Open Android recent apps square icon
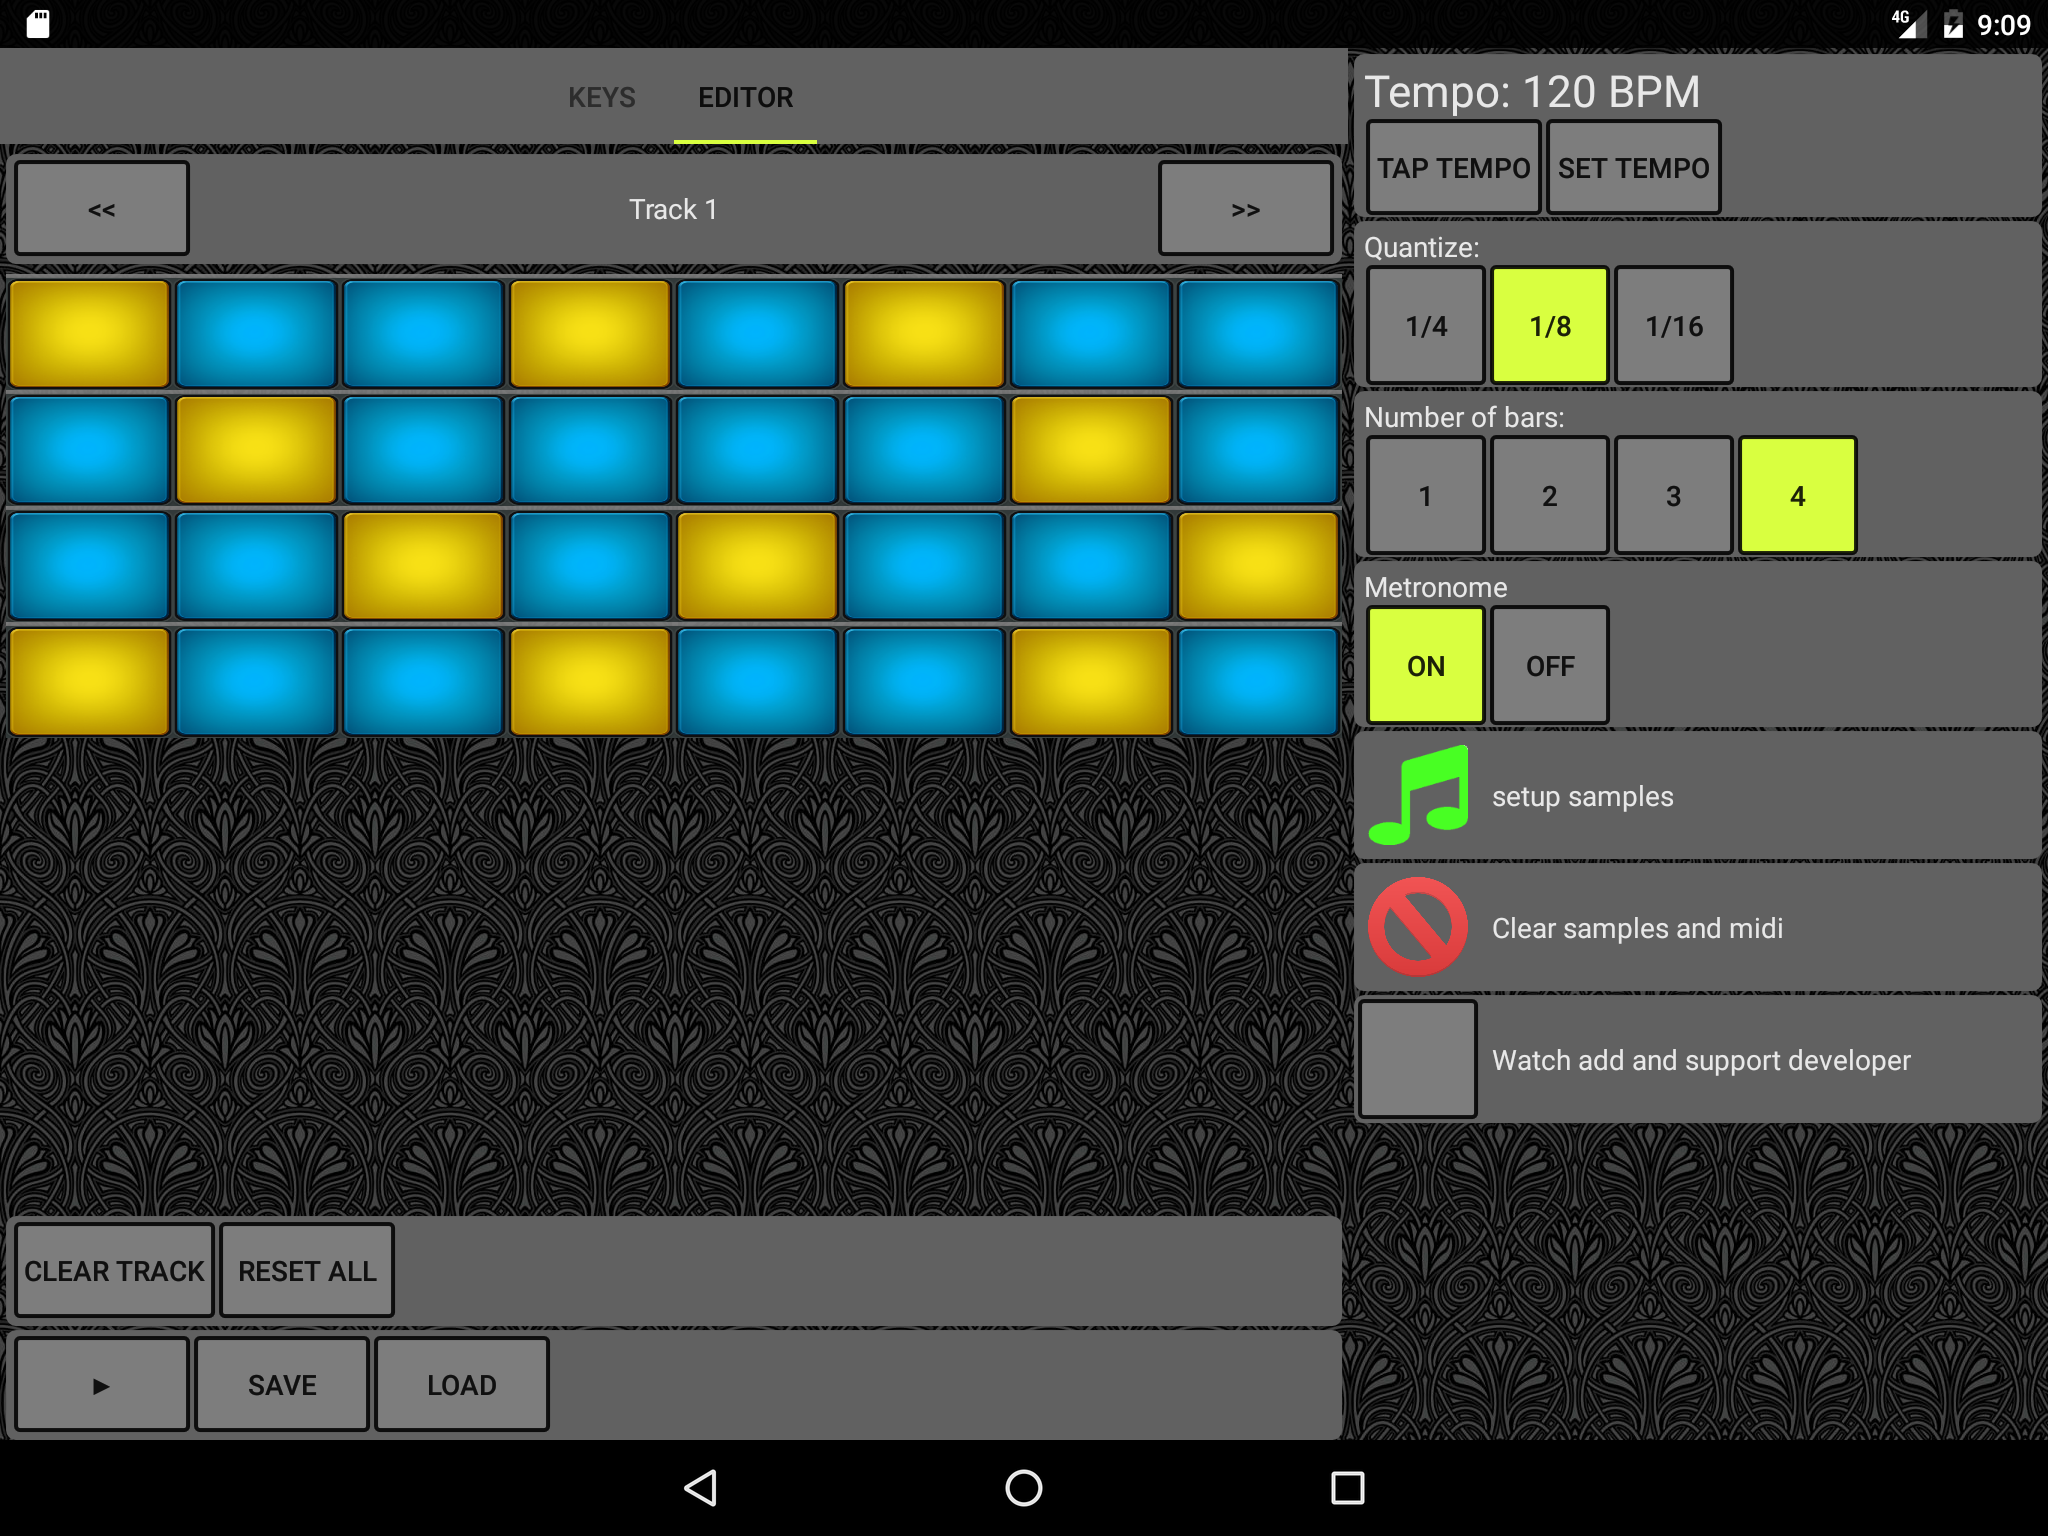2048x1536 pixels. point(1347,1487)
